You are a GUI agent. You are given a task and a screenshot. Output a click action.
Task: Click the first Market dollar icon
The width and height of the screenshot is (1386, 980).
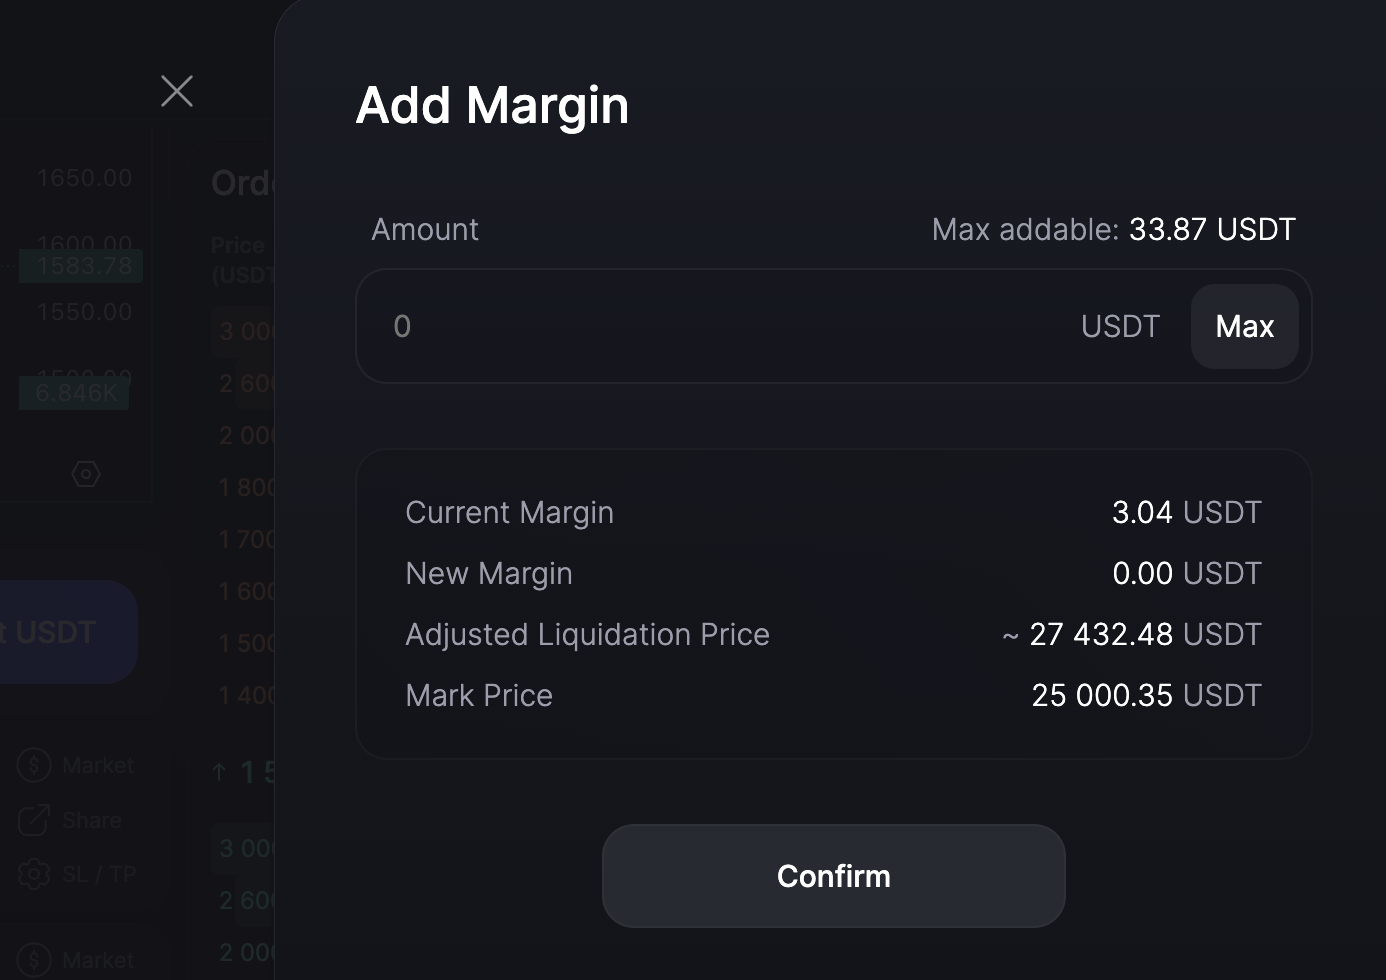click(x=34, y=766)
